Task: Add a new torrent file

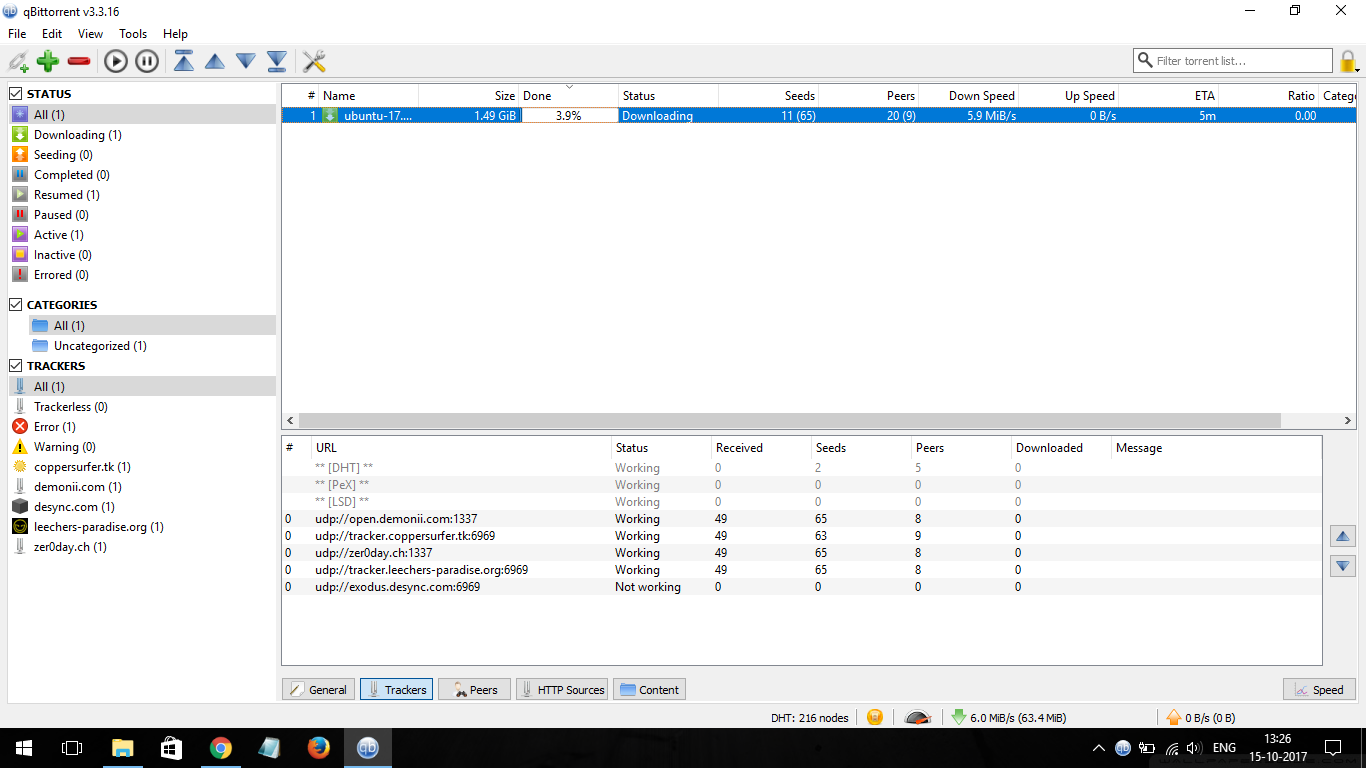Action: coord(47,60)
